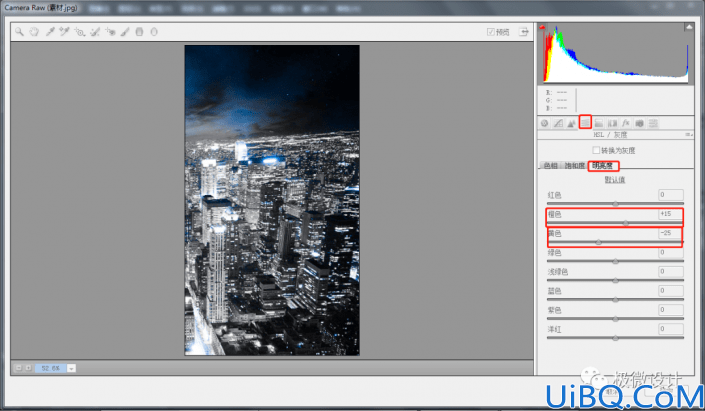Click the 浅绿色 aqua slider handle
The image size is (705, 411).
click(x=616, y=281)
